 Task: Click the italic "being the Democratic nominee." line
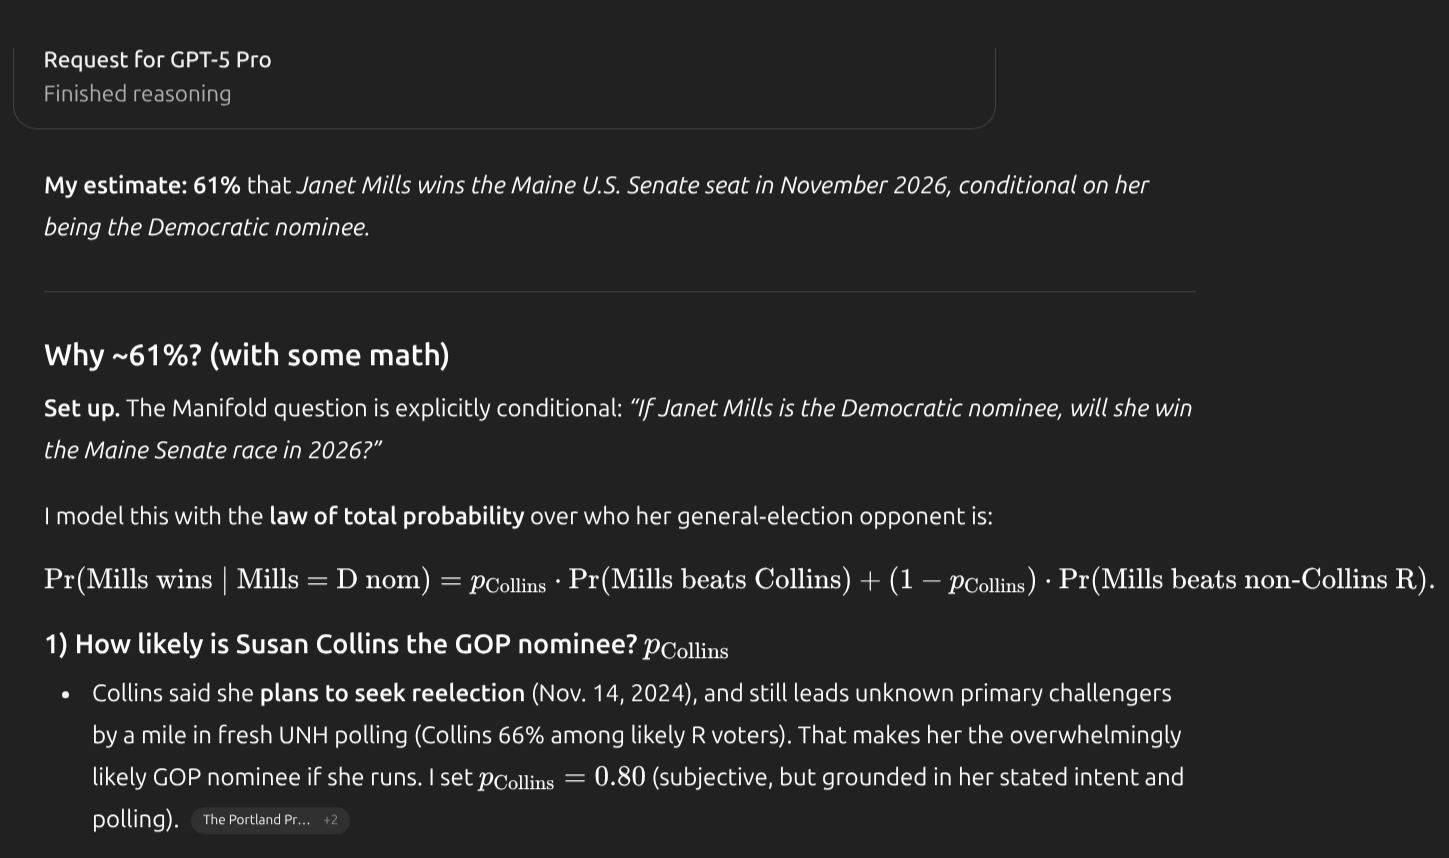pyautogui.click(x=206, y=228)
